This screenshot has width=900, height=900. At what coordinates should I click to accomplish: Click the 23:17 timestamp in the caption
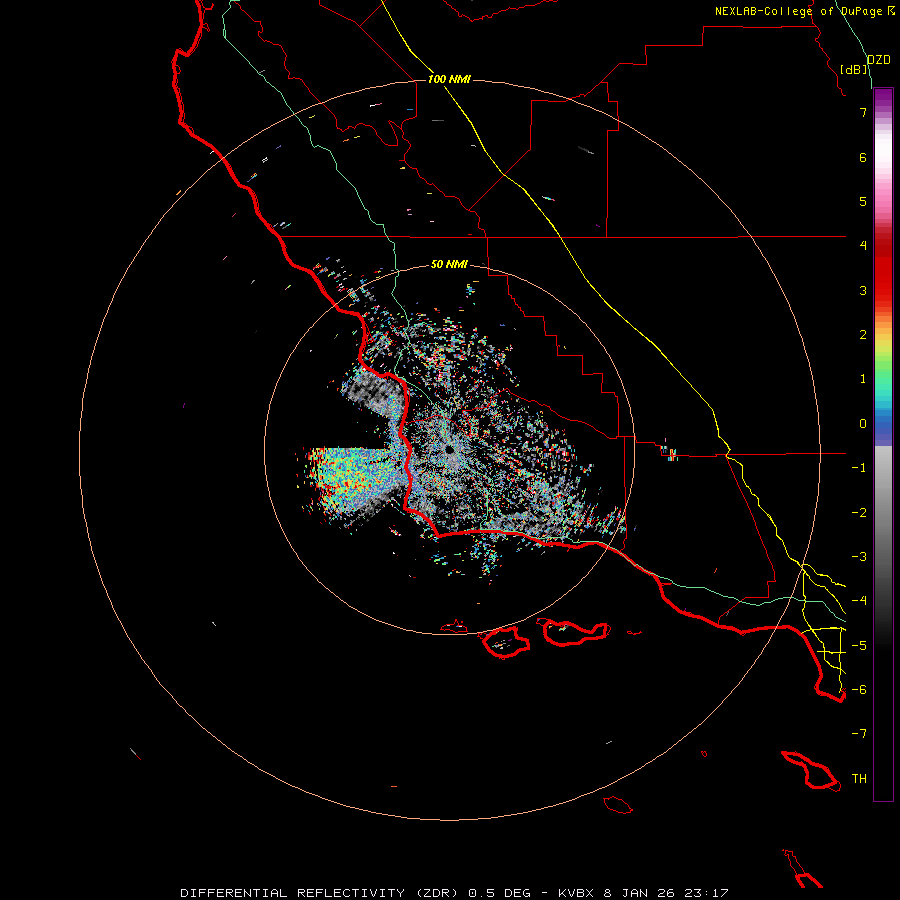click(709, 893)
